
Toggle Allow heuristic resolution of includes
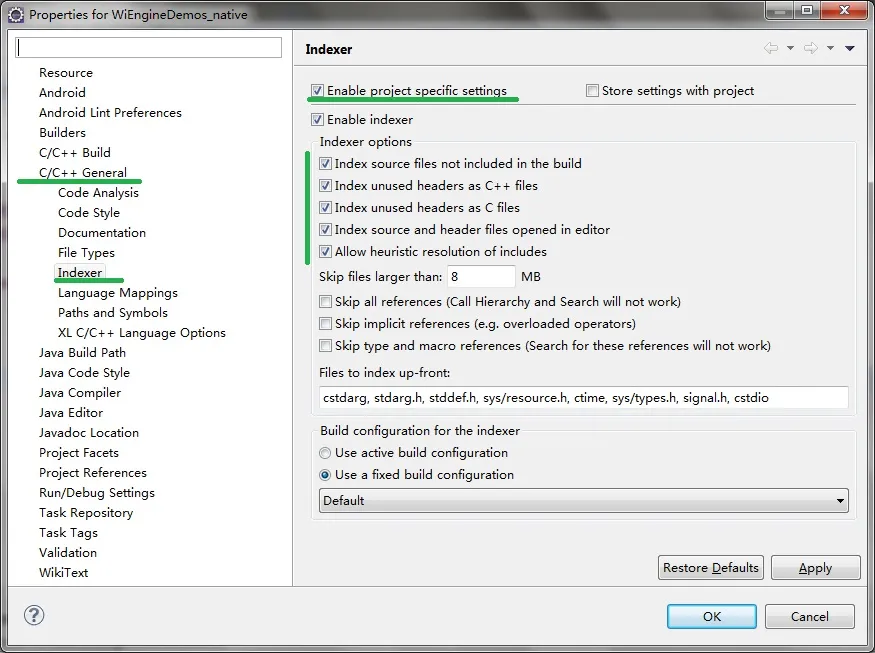click(x=325, y=252)
